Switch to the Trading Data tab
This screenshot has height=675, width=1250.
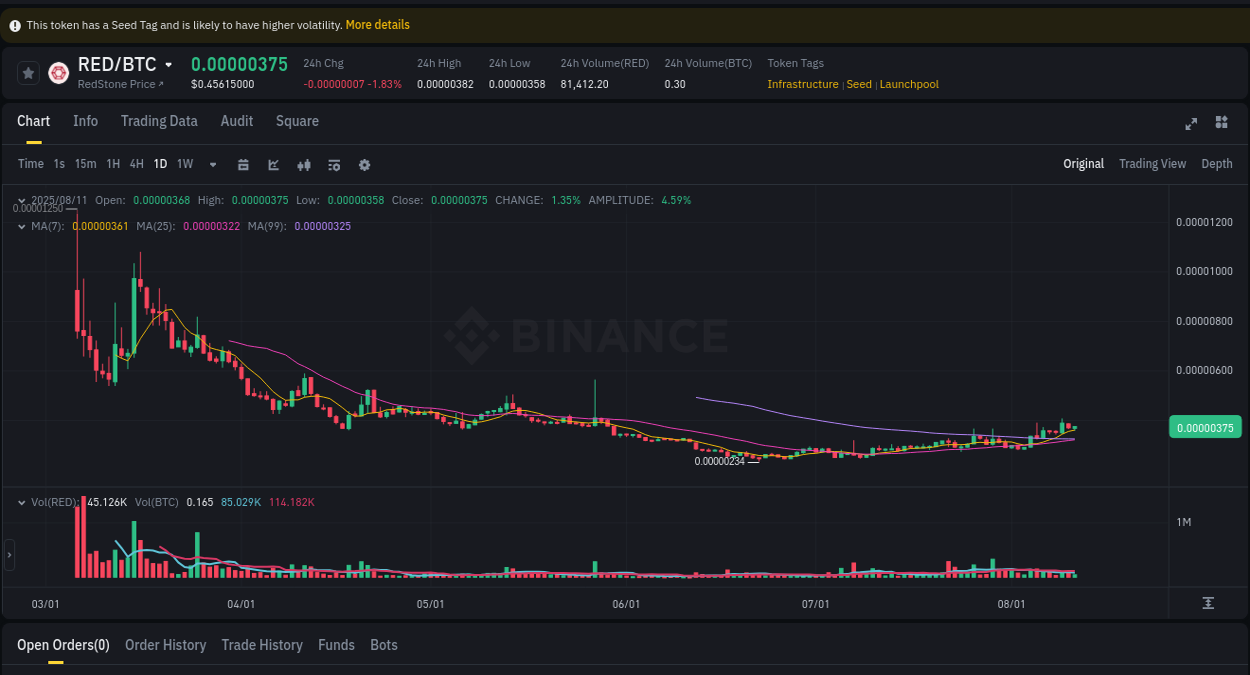(x=159, y=121)
